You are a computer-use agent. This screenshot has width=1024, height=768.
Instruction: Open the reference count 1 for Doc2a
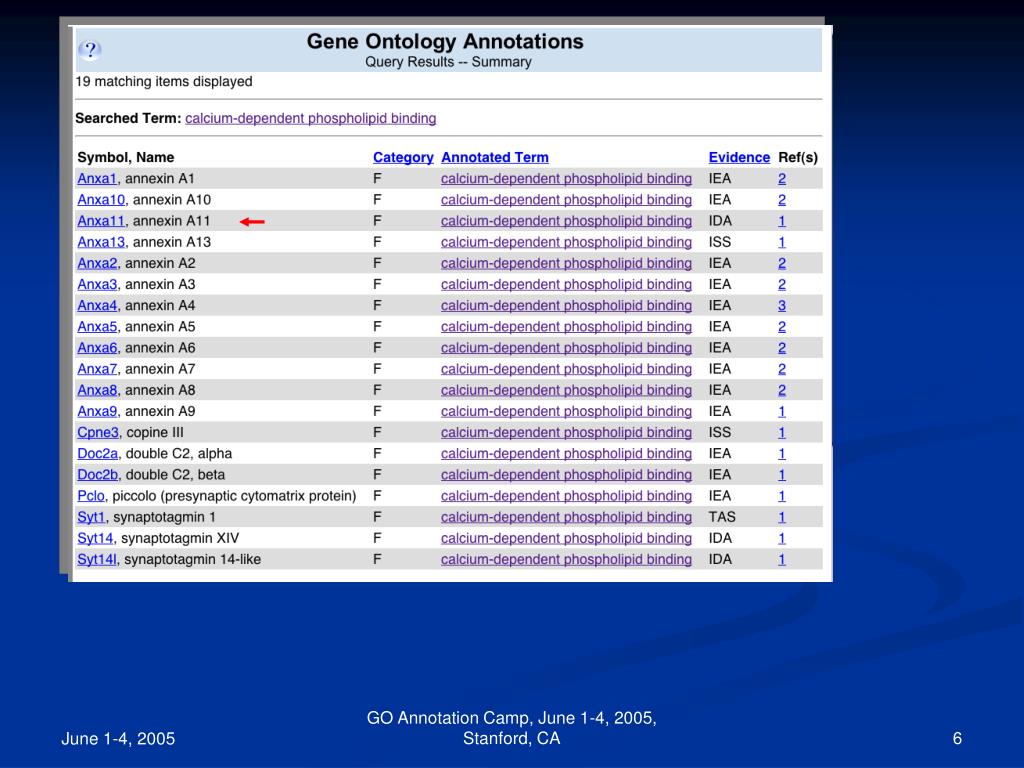click(x=782, y=453)
